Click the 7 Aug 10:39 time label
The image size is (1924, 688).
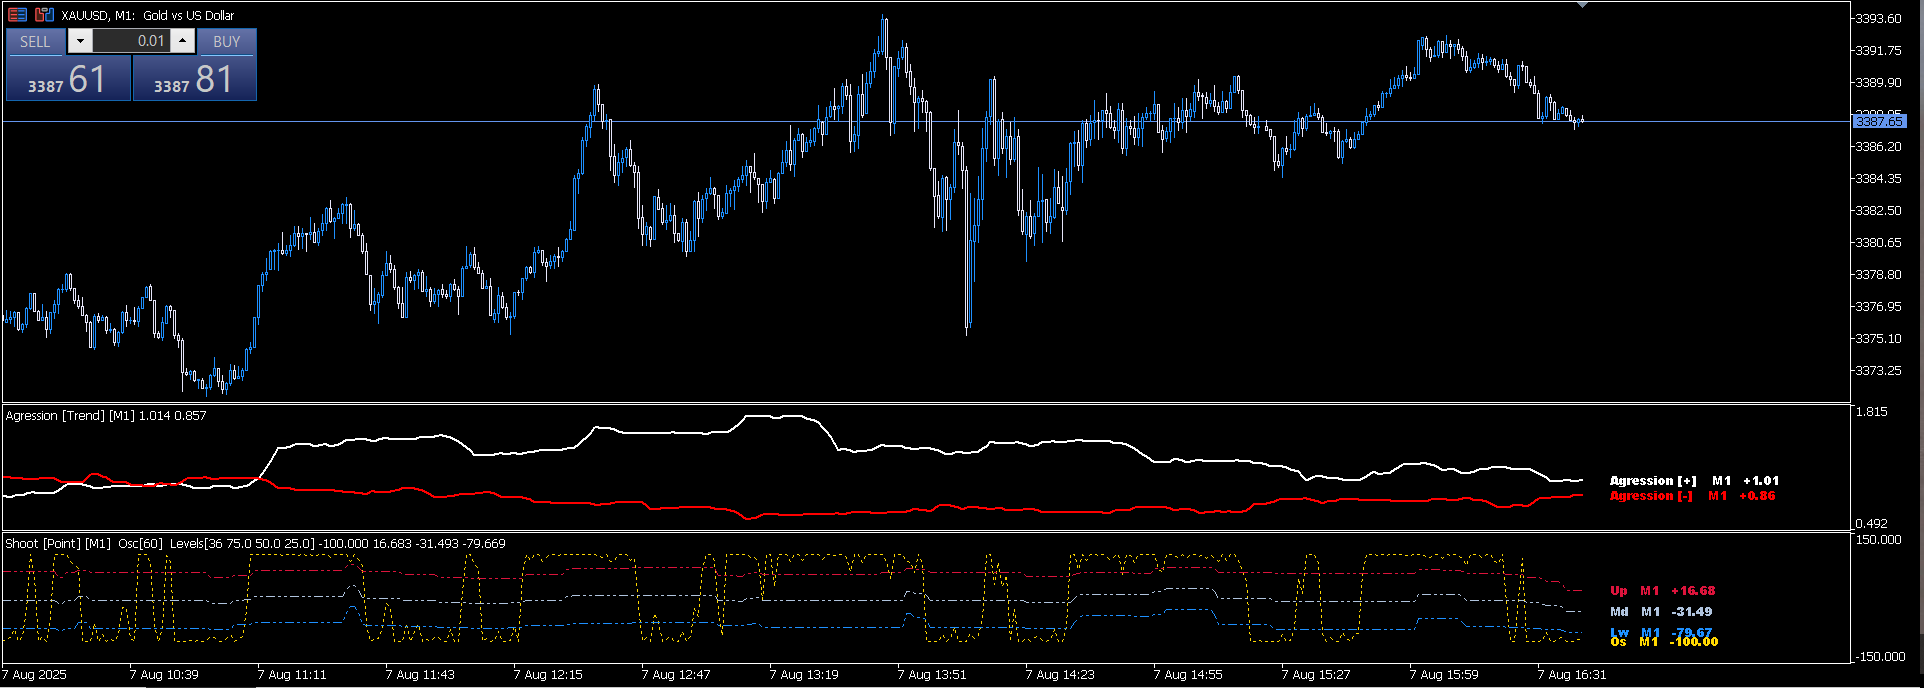[x=165, y=675]
